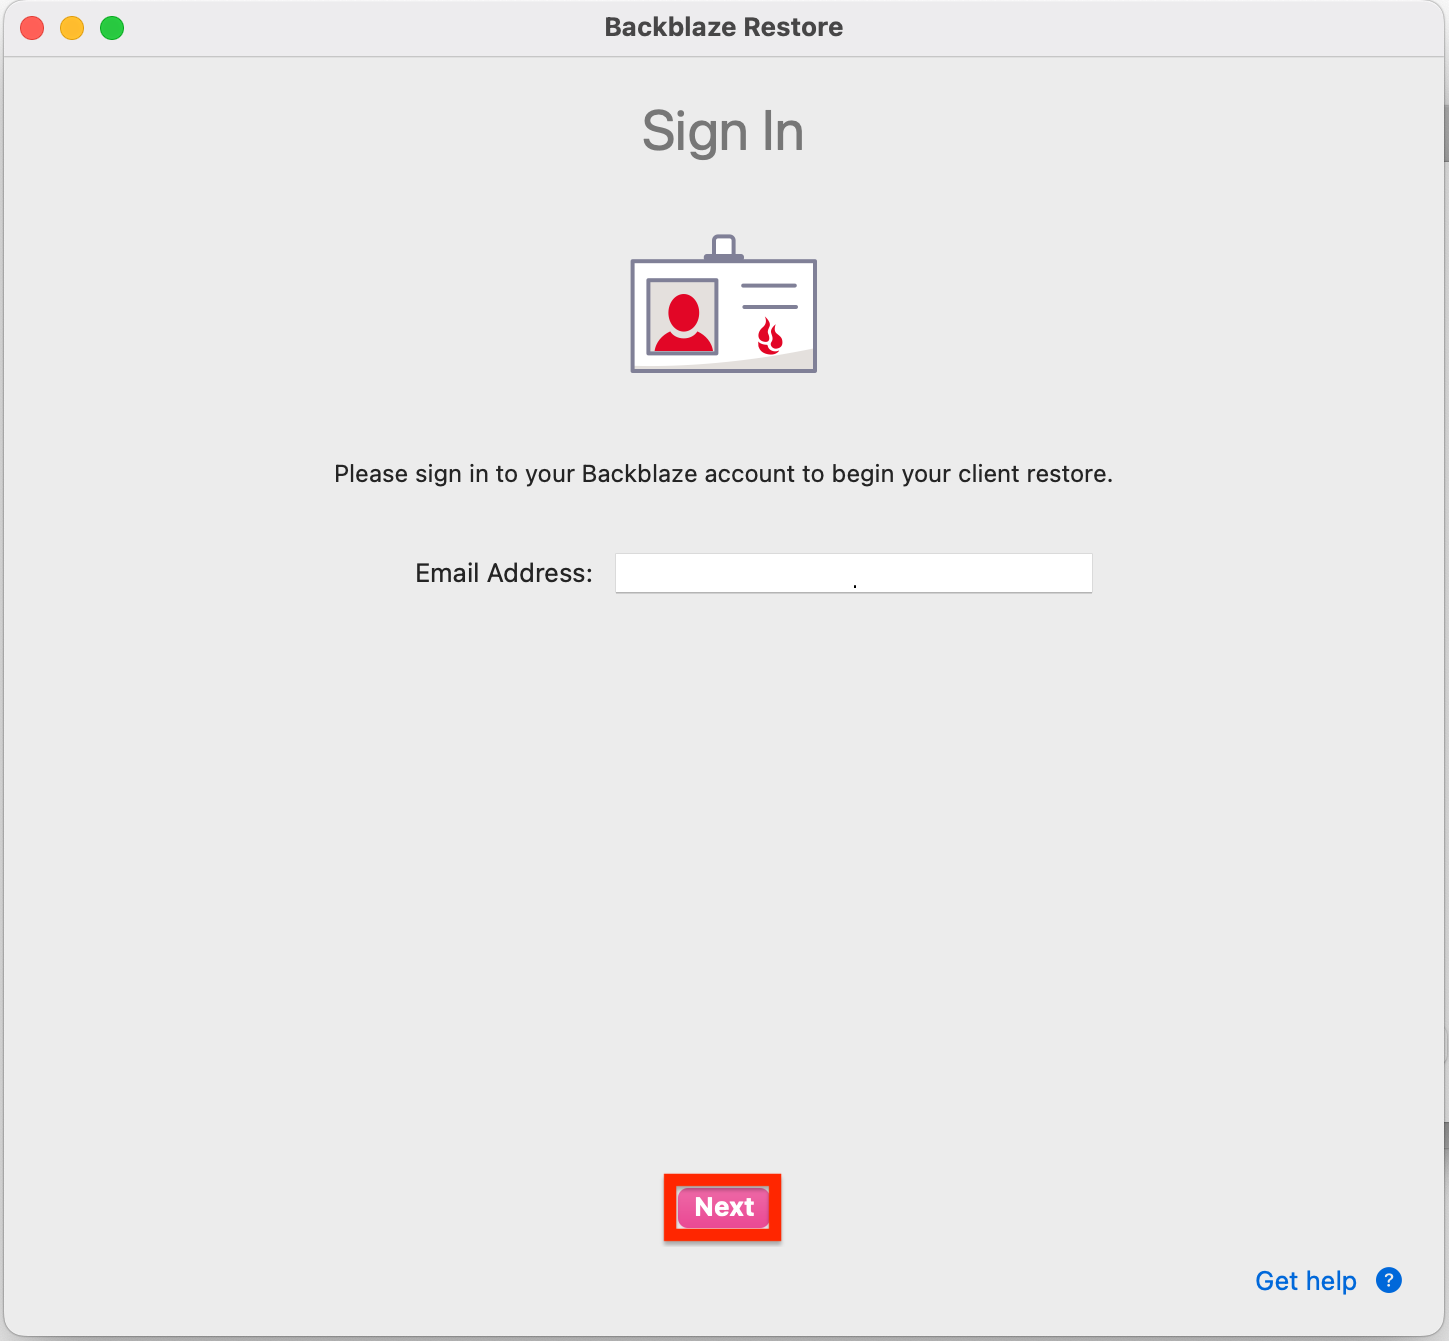
Task: Click the ID badge sign-in illustration
Action: point(724,304)
